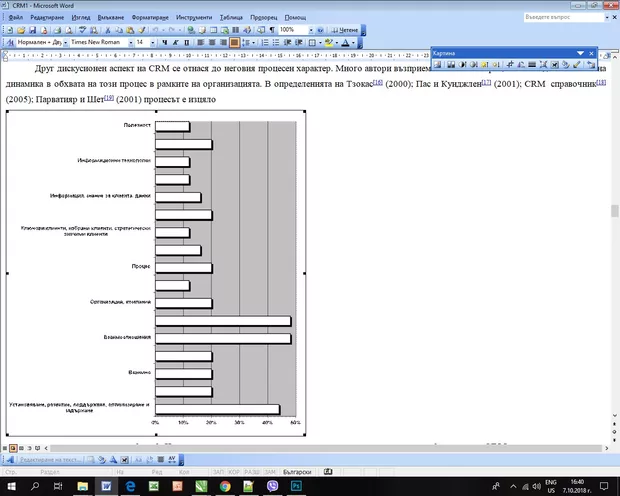
Task: Click the Insert Picture icon in Picture toolbar
Action: [439, 65]
